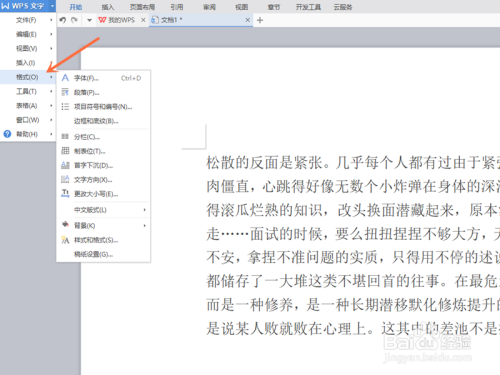
Task: Expand the 插入(I) menu in dropdown list
Action: point(28,63)
